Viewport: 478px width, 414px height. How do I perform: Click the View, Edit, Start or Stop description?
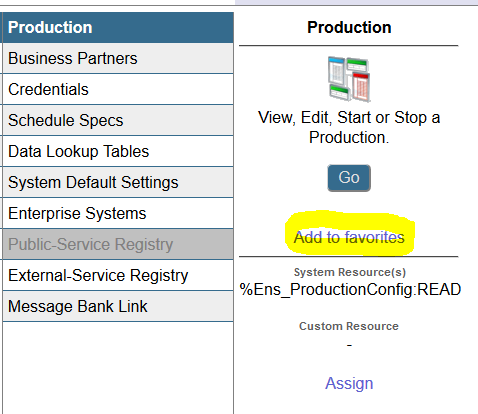349,127
